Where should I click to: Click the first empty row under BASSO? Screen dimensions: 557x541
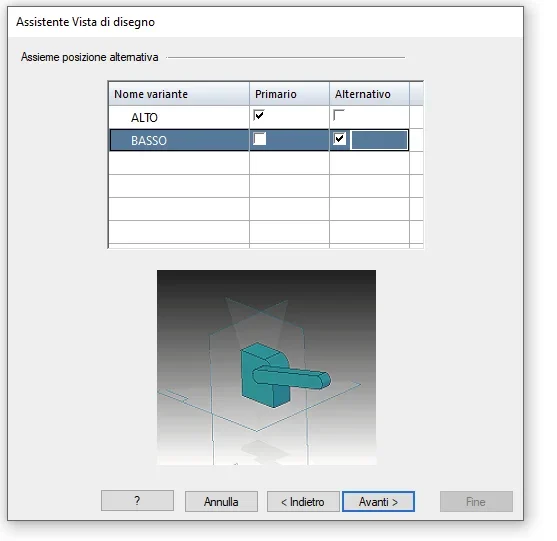tap(259, 163)
